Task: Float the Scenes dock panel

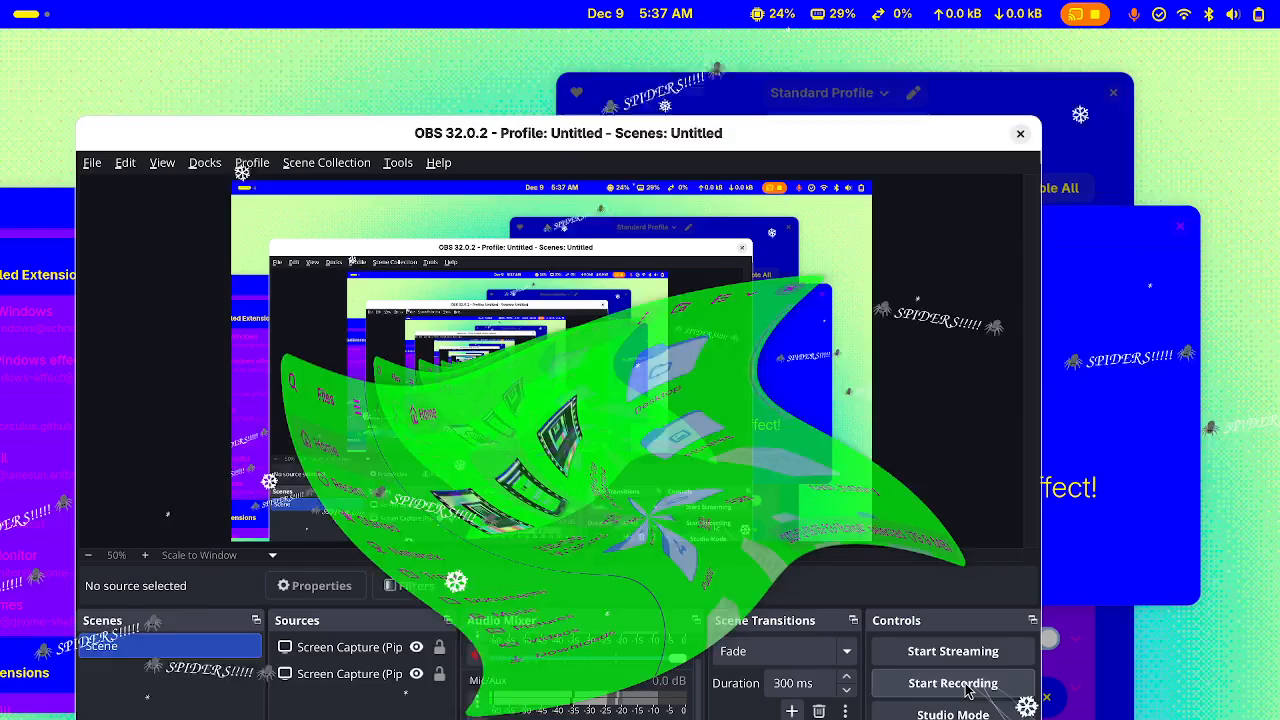Action: coord(256,620)
